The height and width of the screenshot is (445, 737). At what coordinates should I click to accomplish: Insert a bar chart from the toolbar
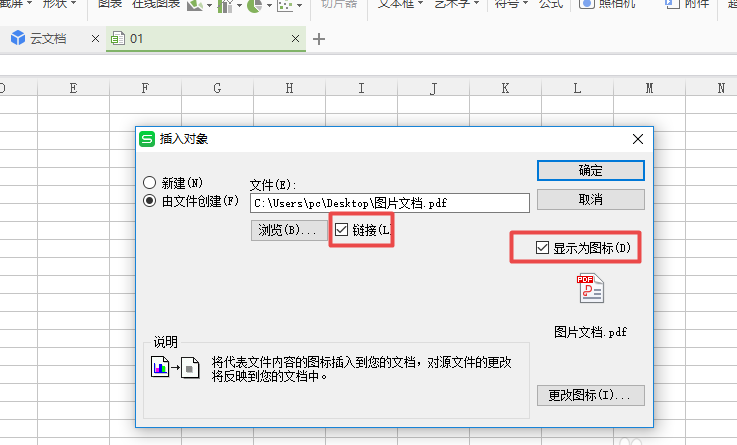point(225,5)
